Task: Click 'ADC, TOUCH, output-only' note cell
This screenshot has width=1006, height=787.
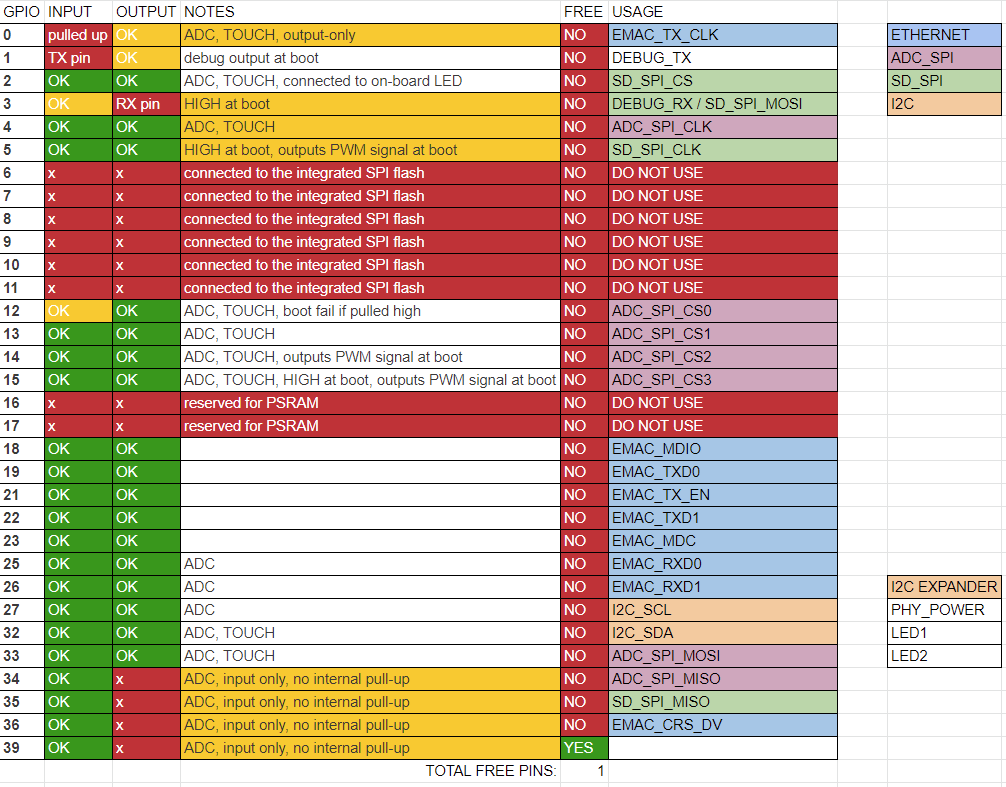Action: (370, 35)
